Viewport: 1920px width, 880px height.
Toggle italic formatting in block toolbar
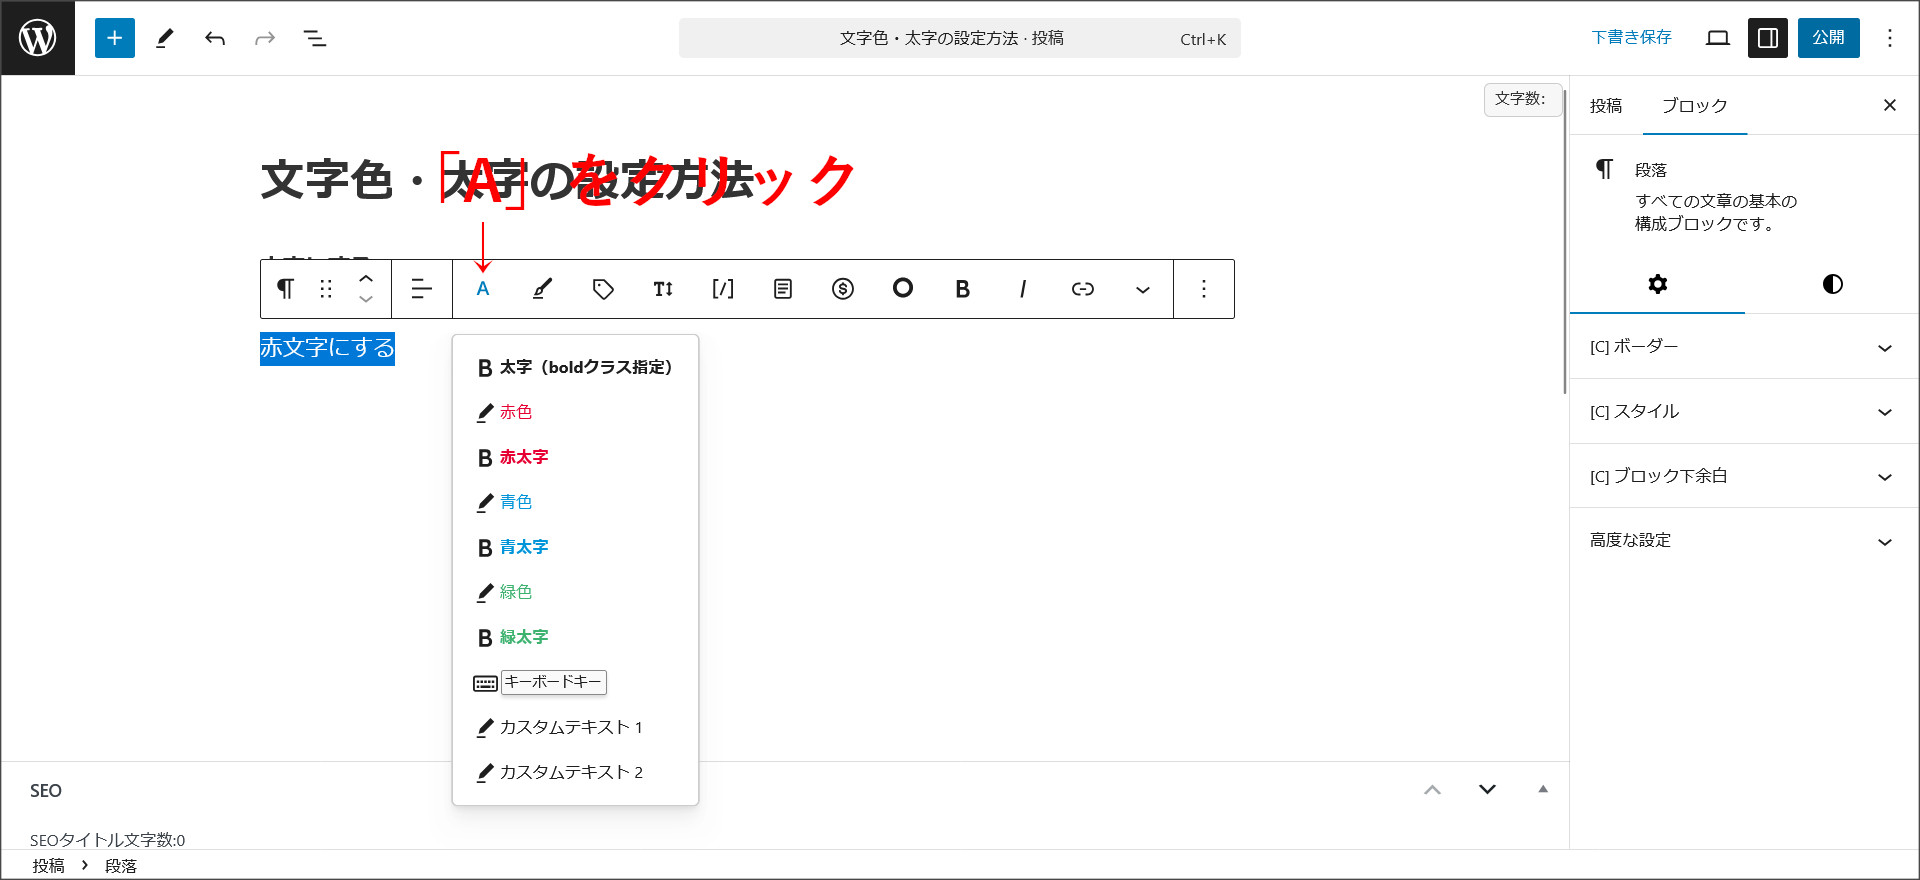click(x=1023, y=289)
